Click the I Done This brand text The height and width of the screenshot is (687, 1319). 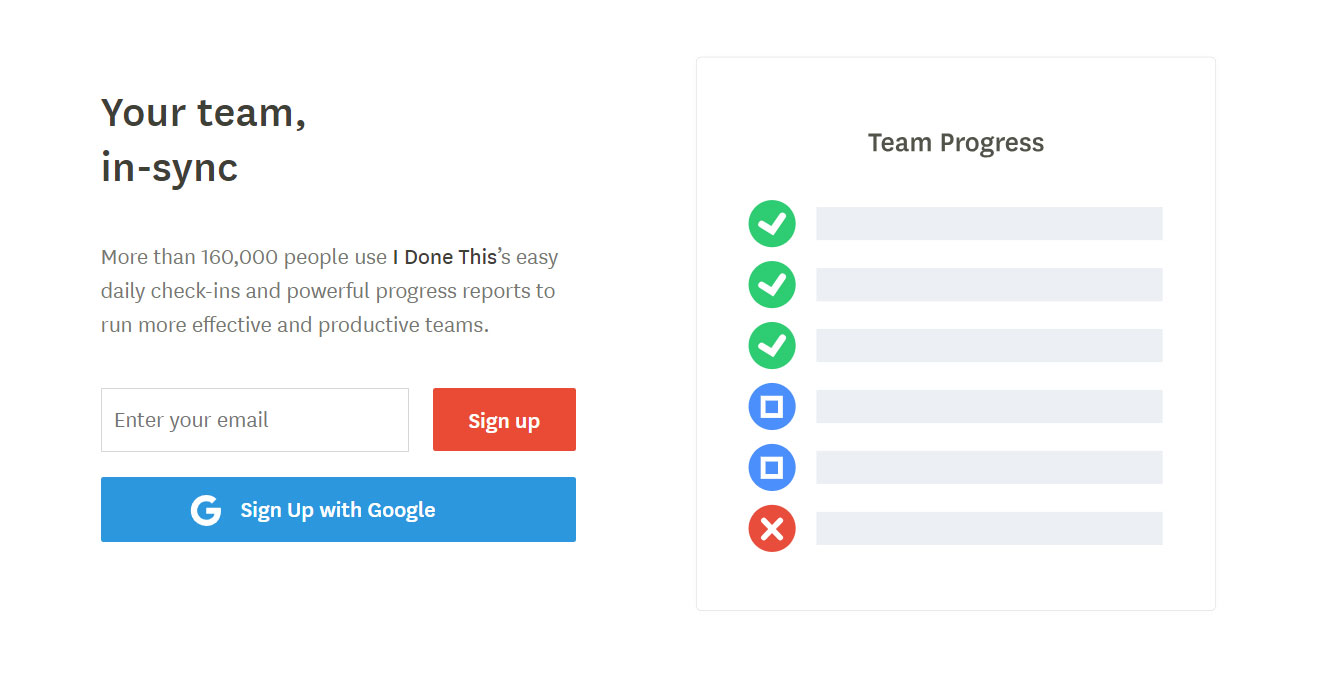tap(444, 257)
